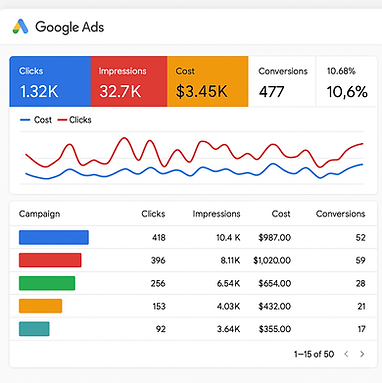Click the 92 clicks cell

161,329
